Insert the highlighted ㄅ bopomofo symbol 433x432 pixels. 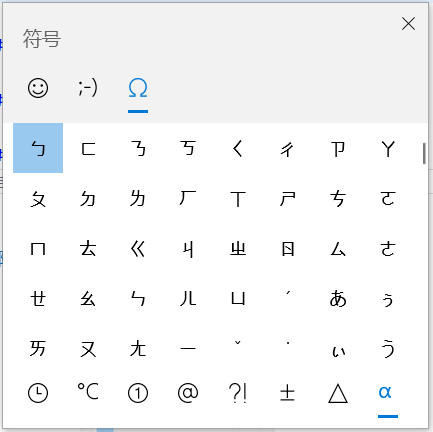(38, 148)
